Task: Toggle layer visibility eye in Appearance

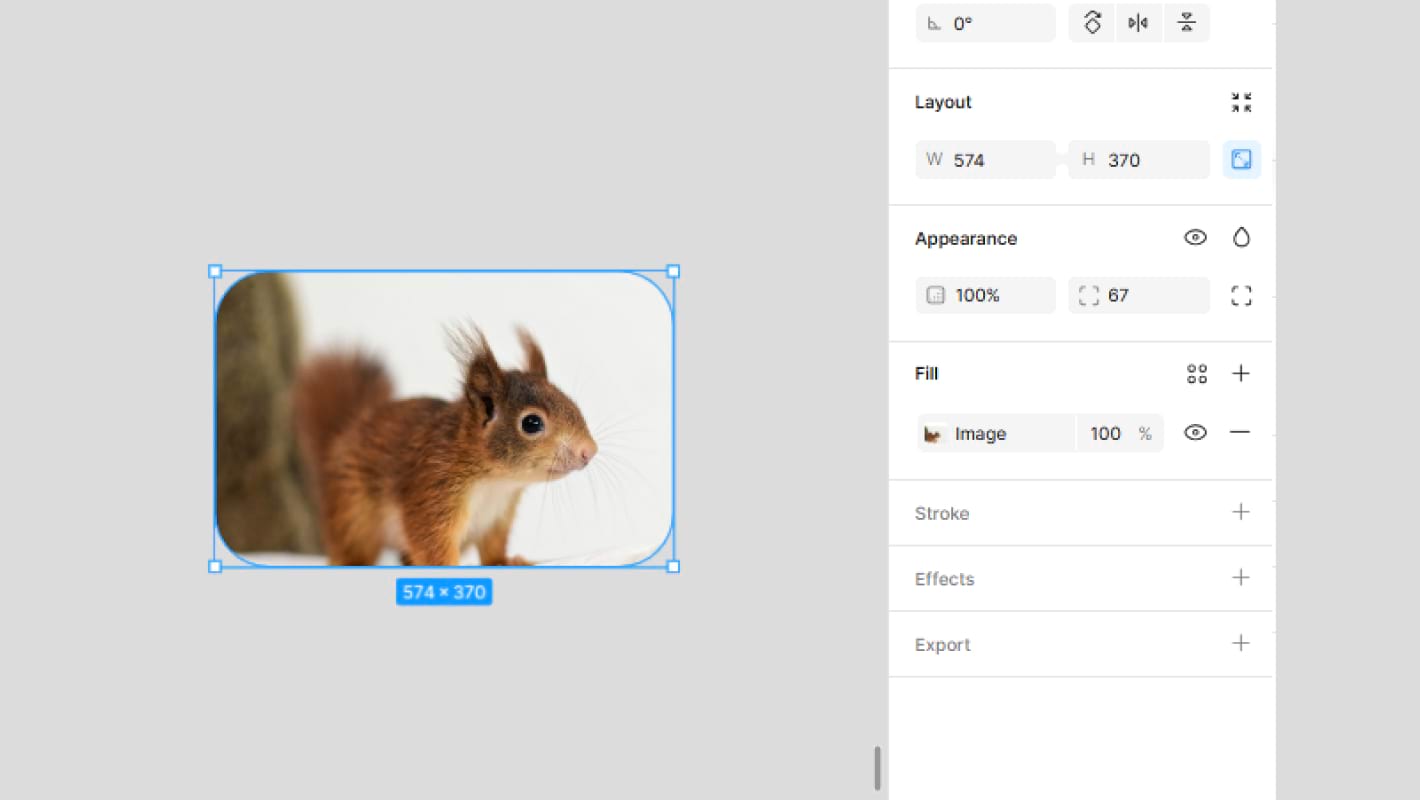Action: click(1195, 237)
